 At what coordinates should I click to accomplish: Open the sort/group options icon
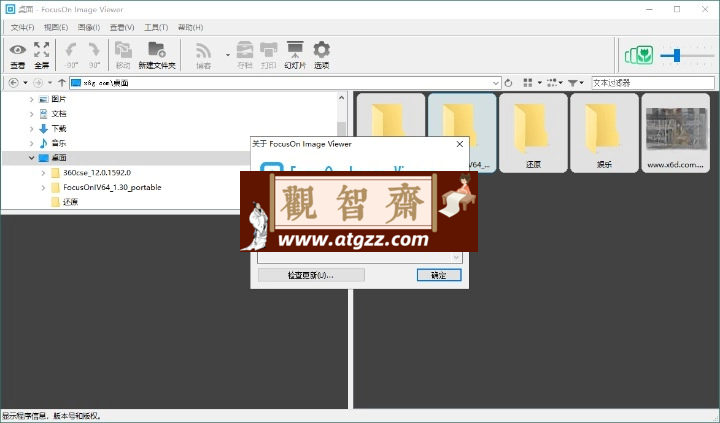552,83
